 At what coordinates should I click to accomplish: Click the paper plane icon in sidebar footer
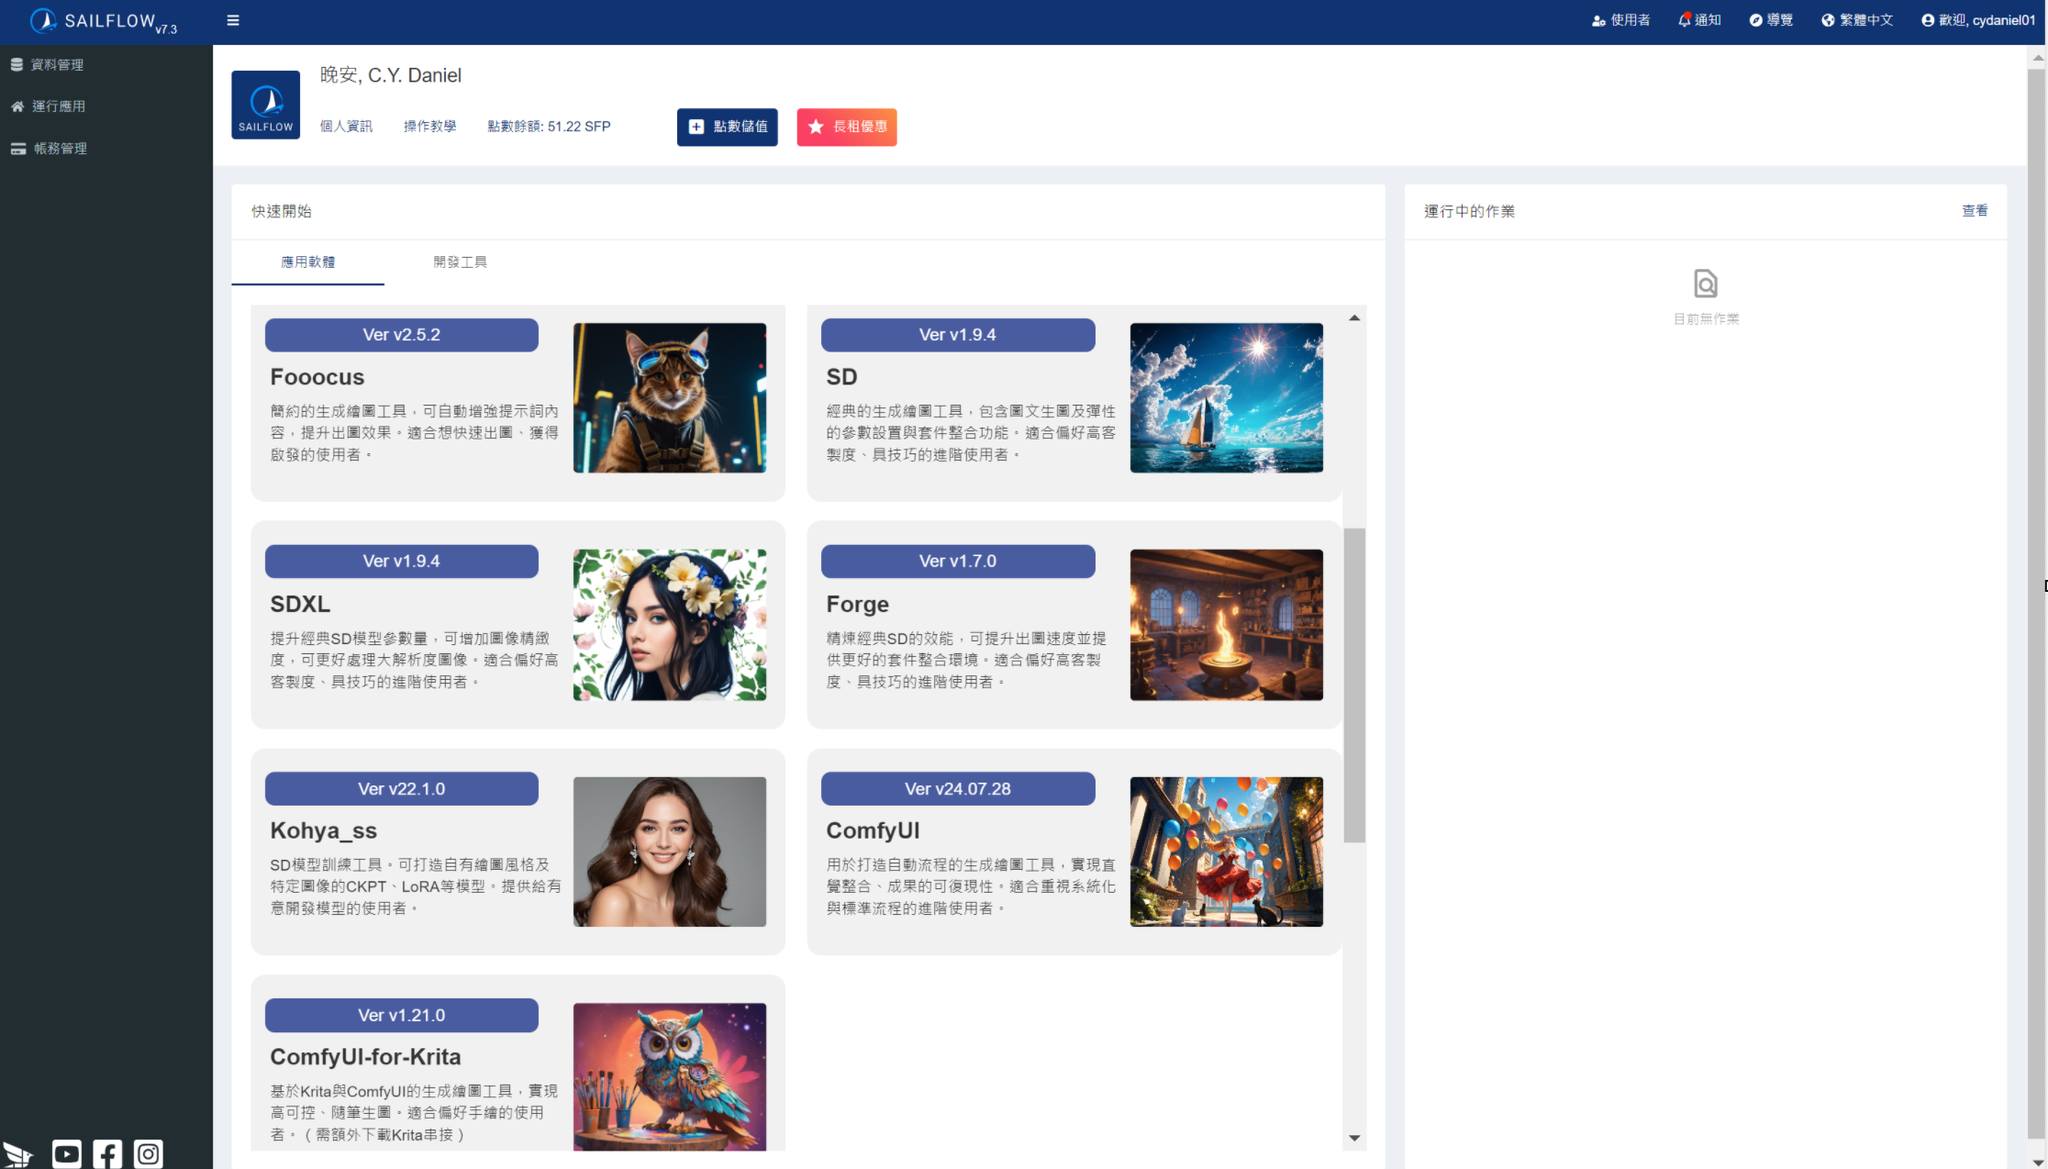coord(18,1155)
